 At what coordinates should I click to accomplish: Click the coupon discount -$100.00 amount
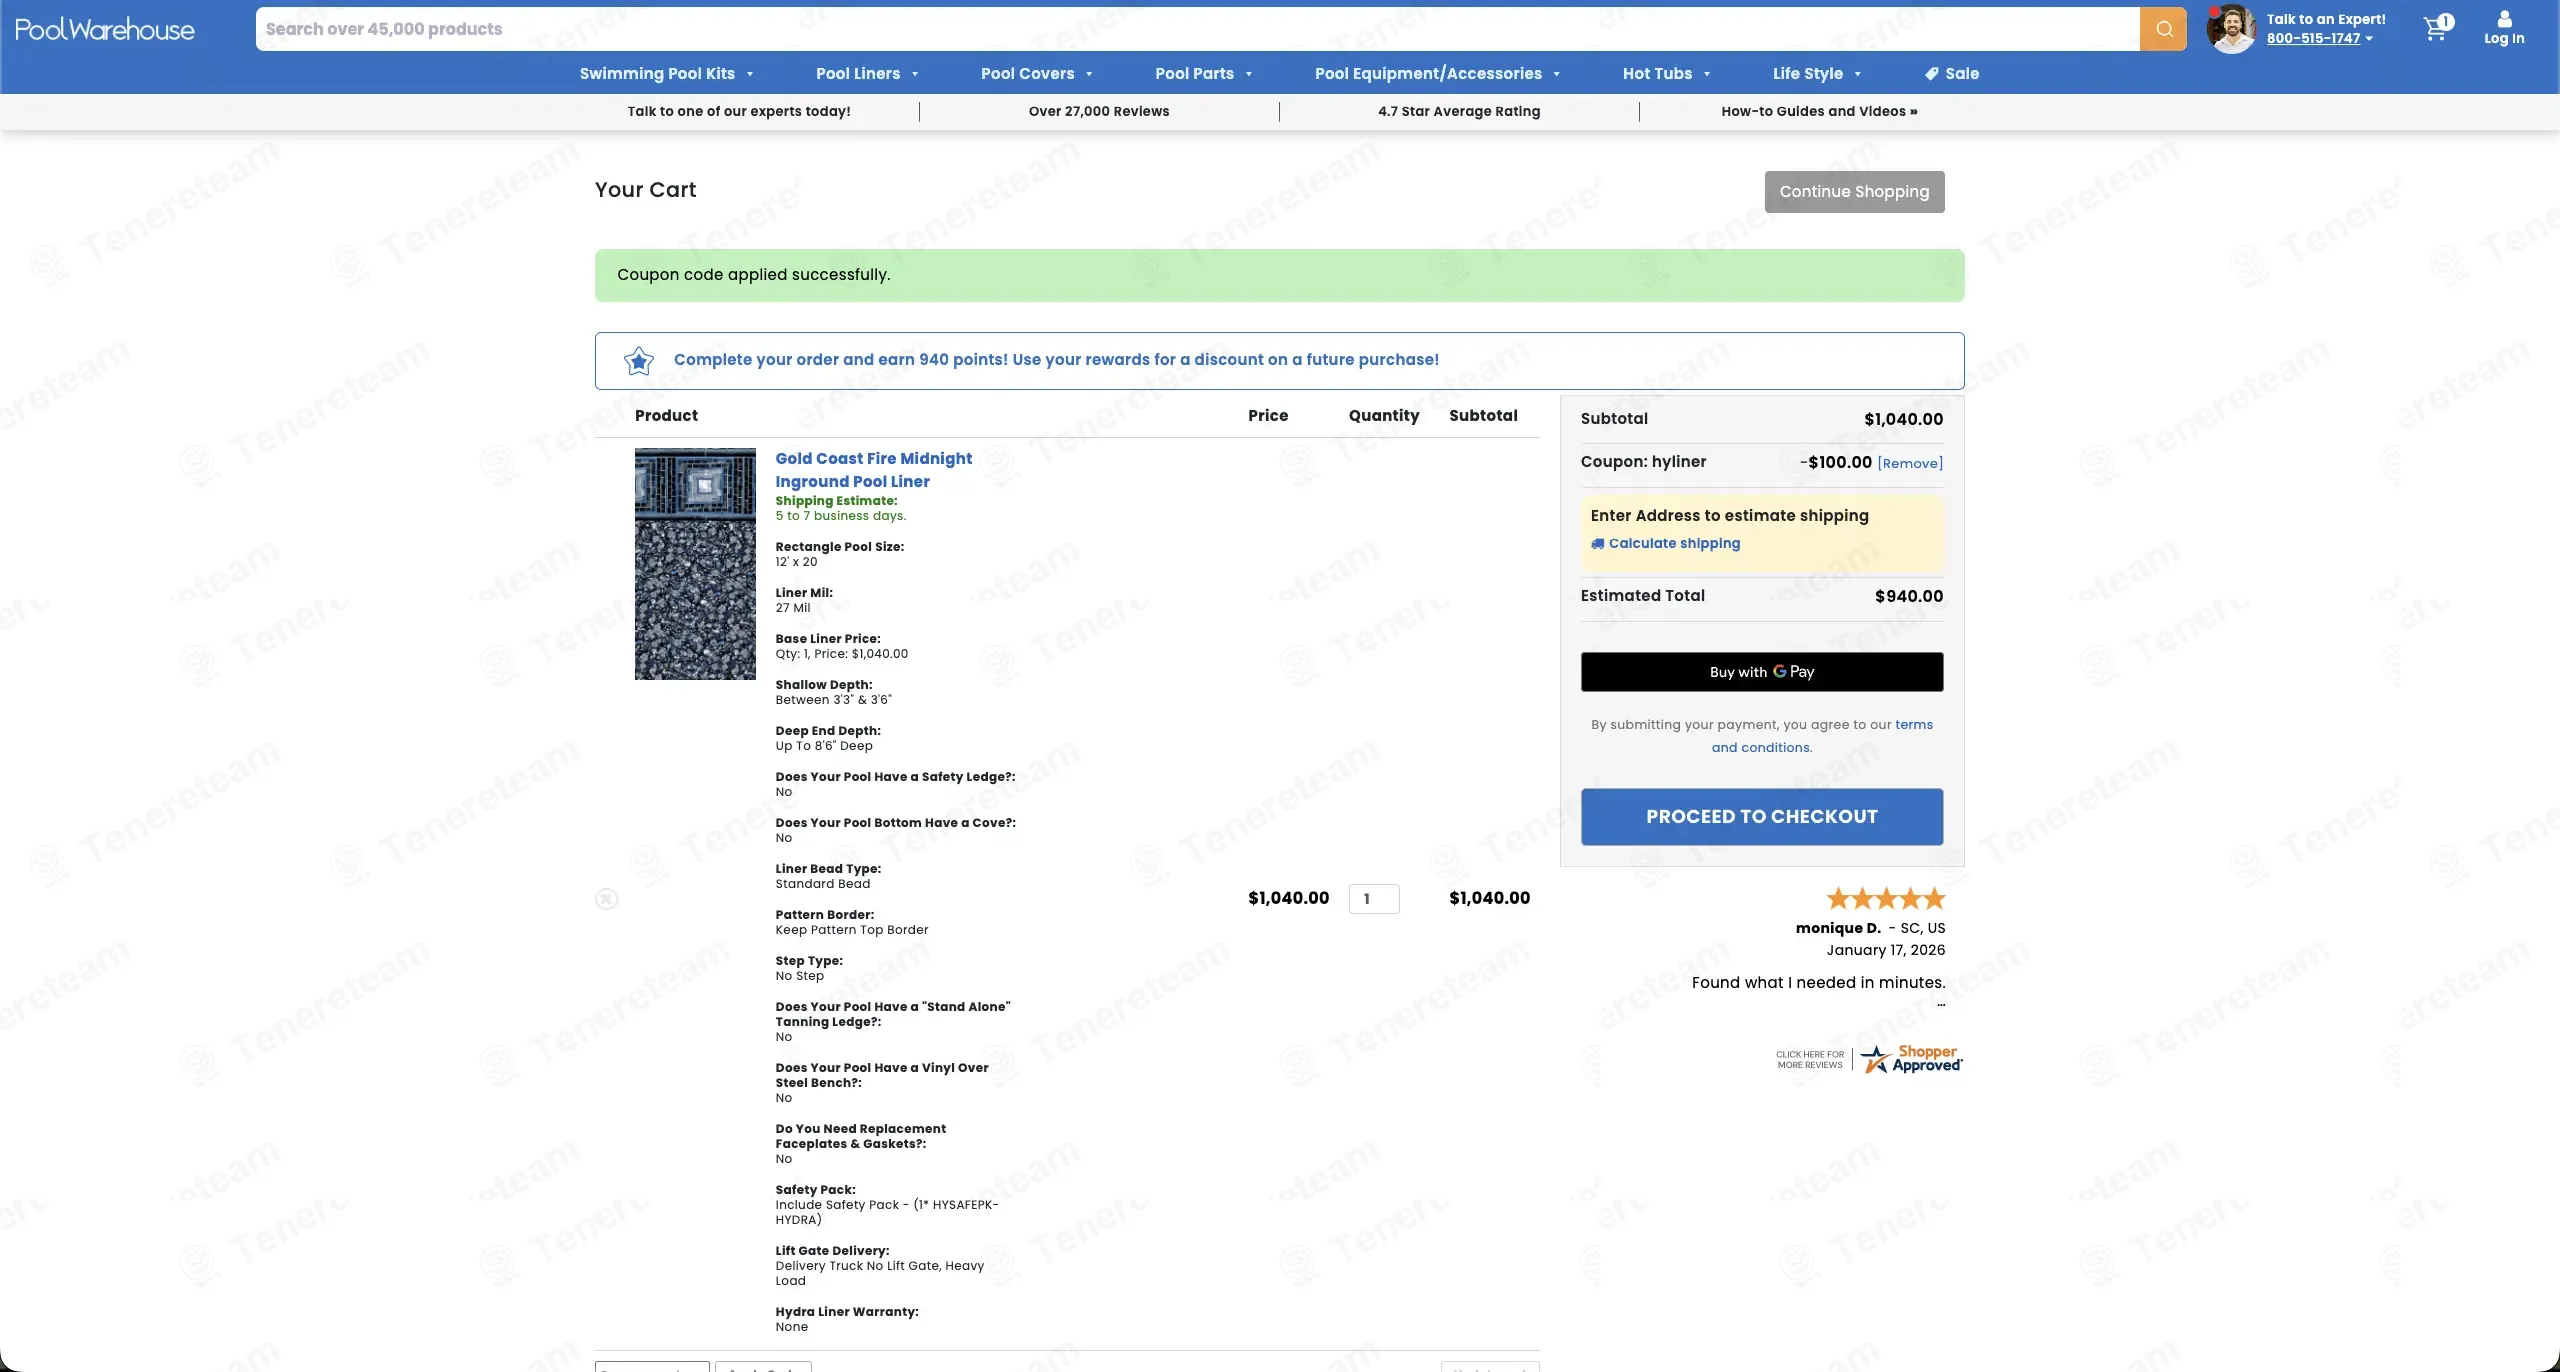pos(1835,462)
